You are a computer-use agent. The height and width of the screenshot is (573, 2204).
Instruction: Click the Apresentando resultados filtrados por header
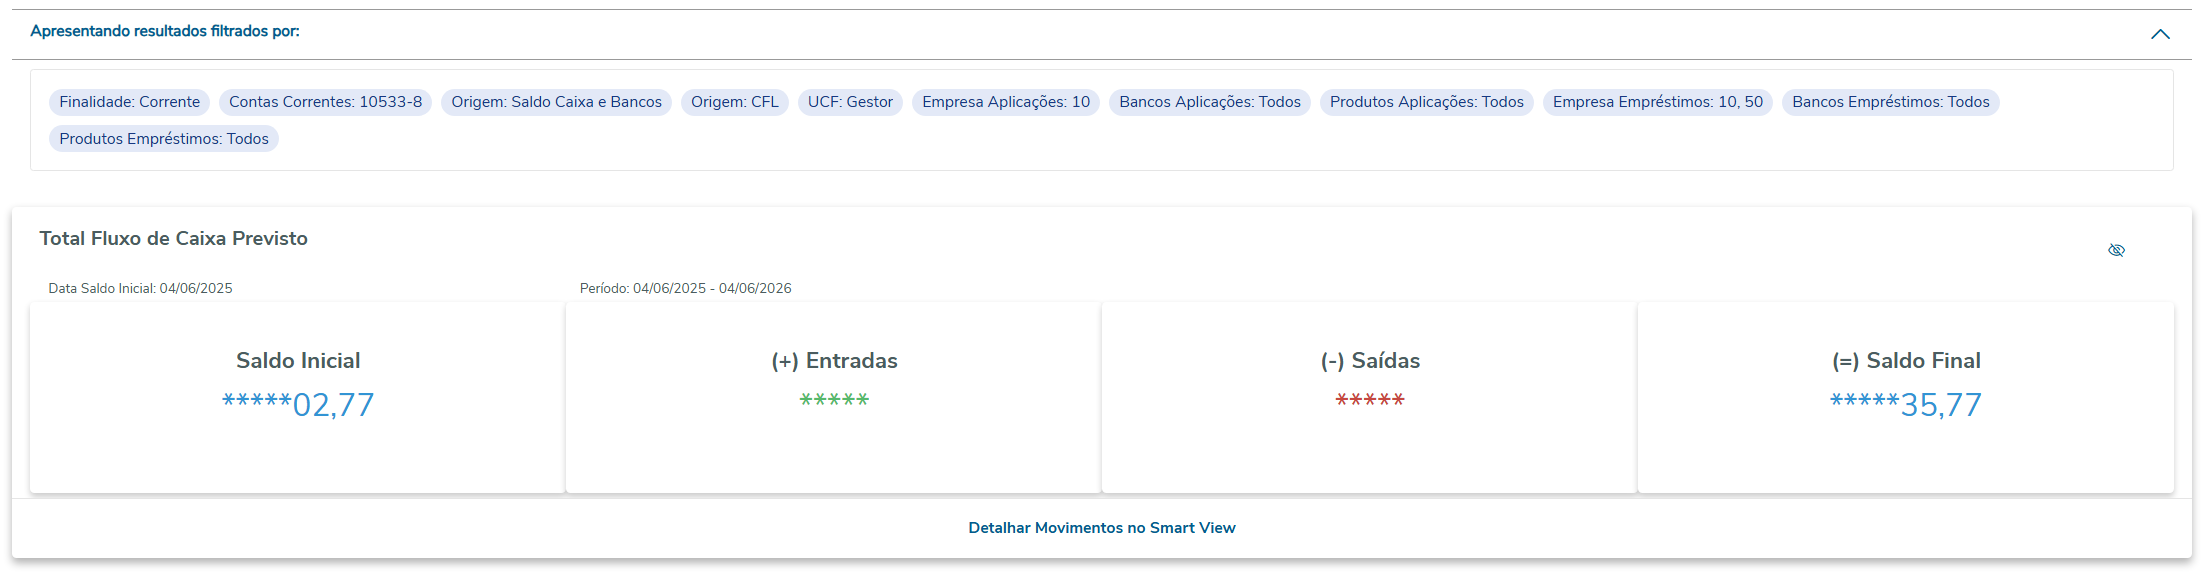point(165,31)
